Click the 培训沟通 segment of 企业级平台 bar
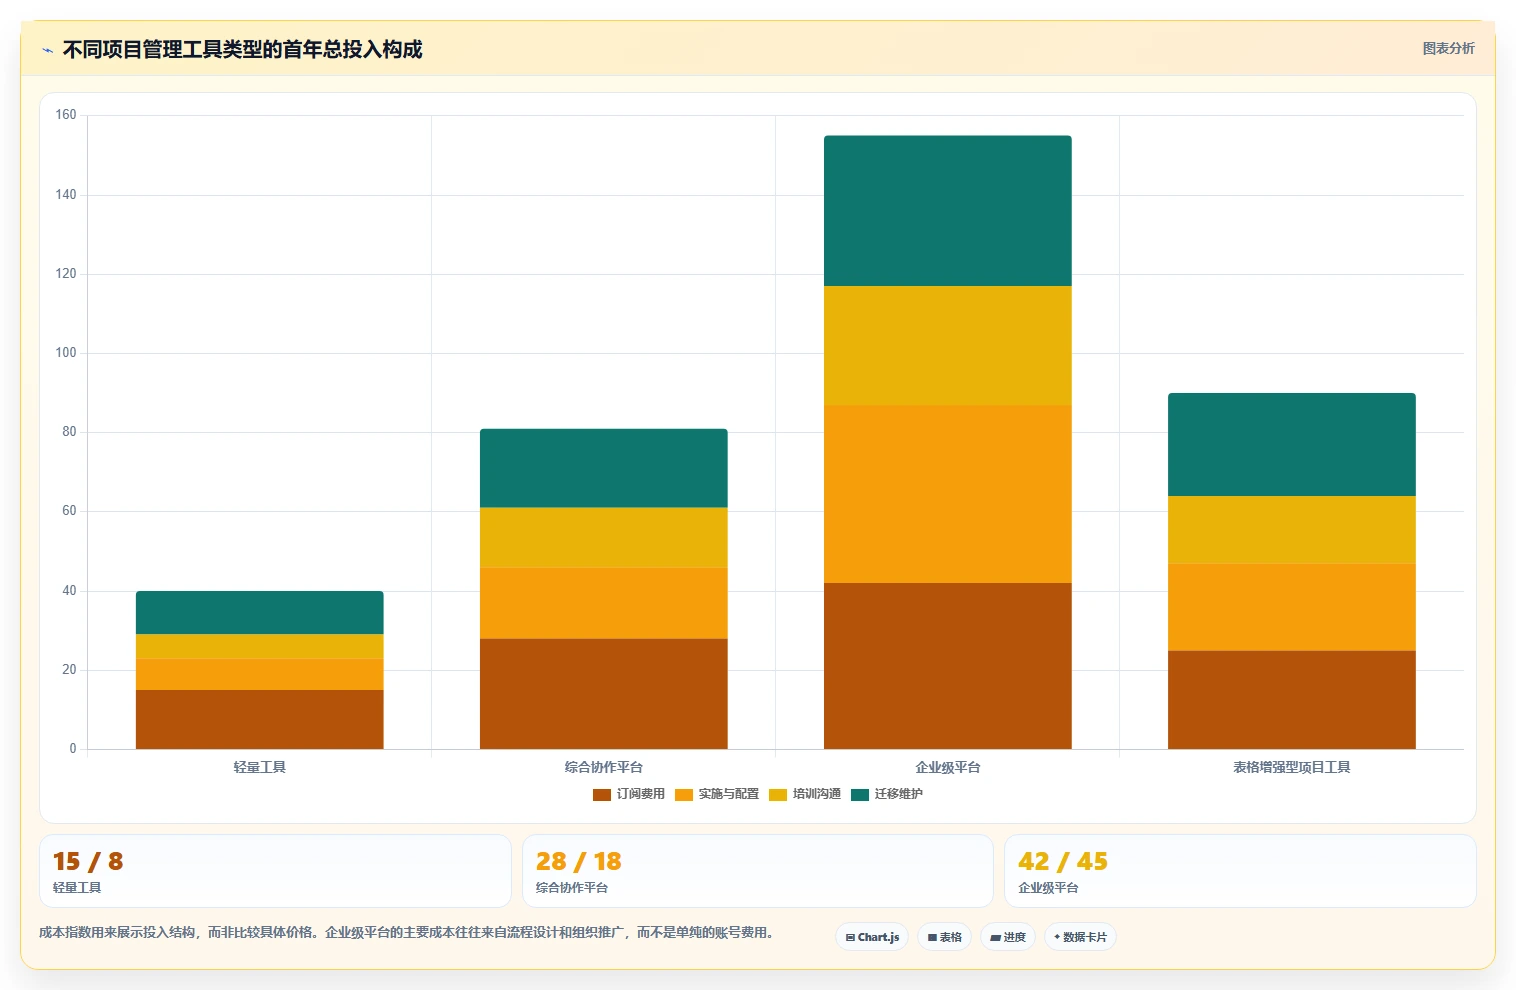The height and width of the screenshot is (990, 1516). click(948, 345)
